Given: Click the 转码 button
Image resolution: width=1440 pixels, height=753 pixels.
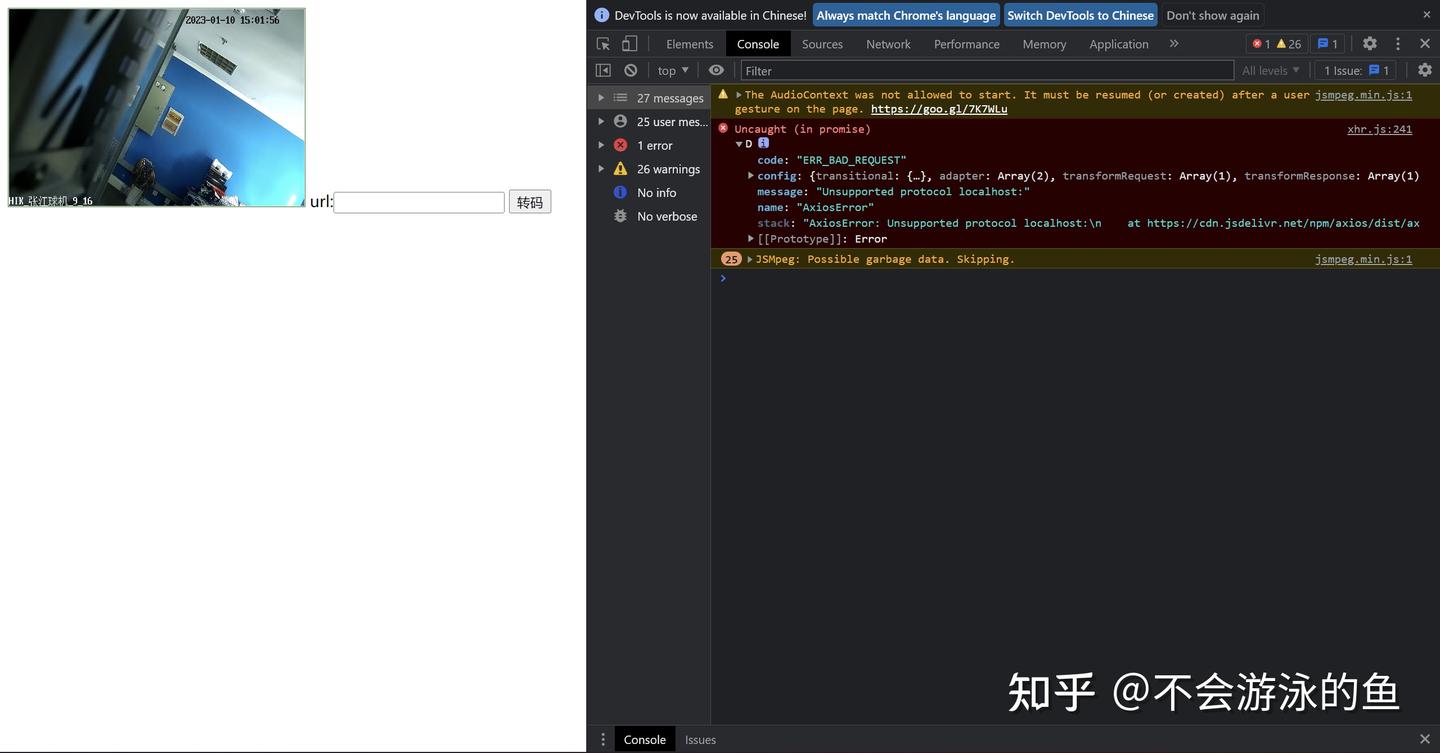Looking at the screenshot, I should pos(530,202).
